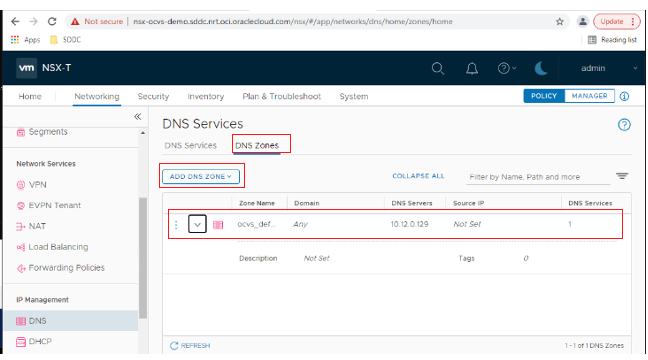This screenshot has width=648, height=360.
Task: Collapse the ocvs_def zone row
Action: click(197, 224)
